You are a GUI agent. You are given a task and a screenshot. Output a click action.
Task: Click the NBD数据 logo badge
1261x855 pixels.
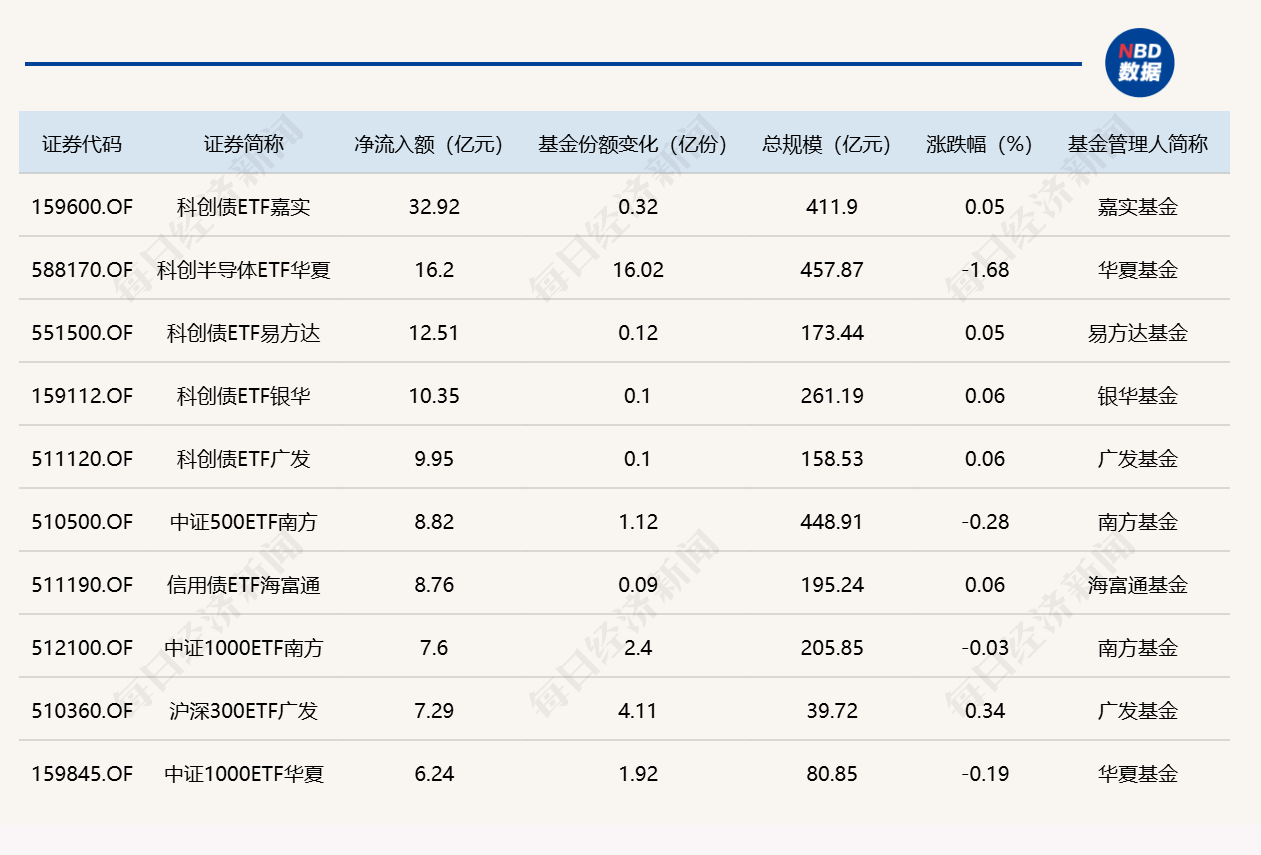point(1139,64)
